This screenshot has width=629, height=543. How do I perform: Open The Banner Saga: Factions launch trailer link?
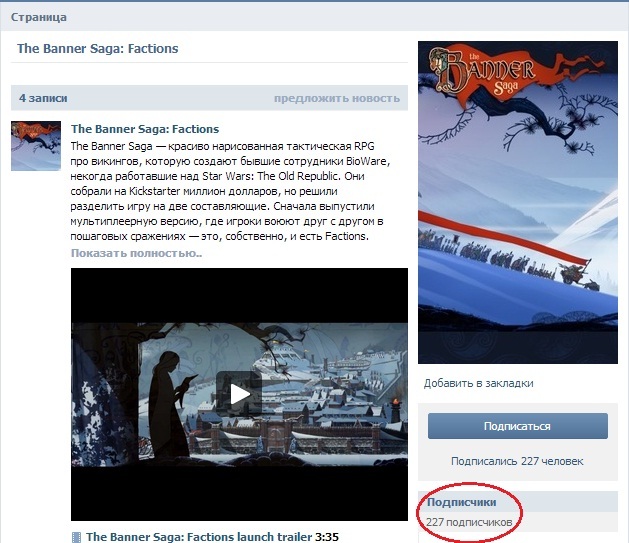[199, 537]
